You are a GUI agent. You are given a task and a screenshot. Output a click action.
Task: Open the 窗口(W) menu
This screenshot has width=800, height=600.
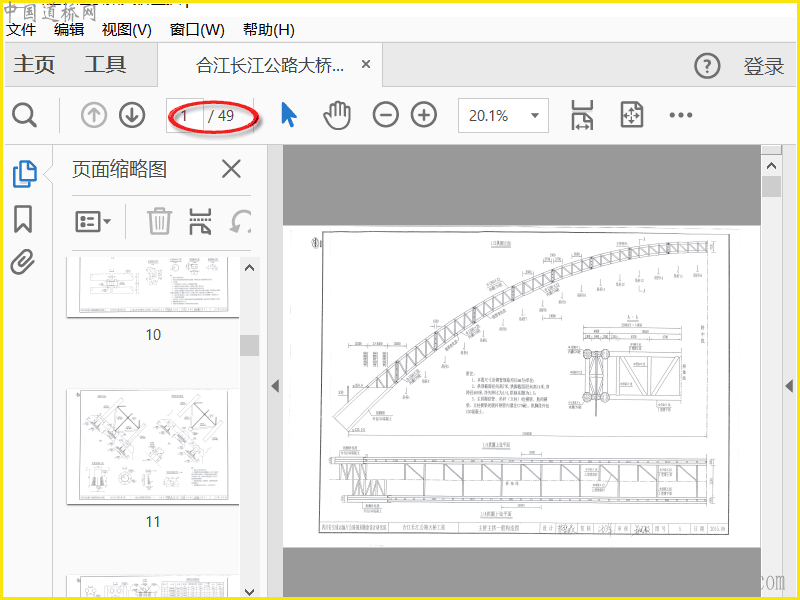[197, 30]
